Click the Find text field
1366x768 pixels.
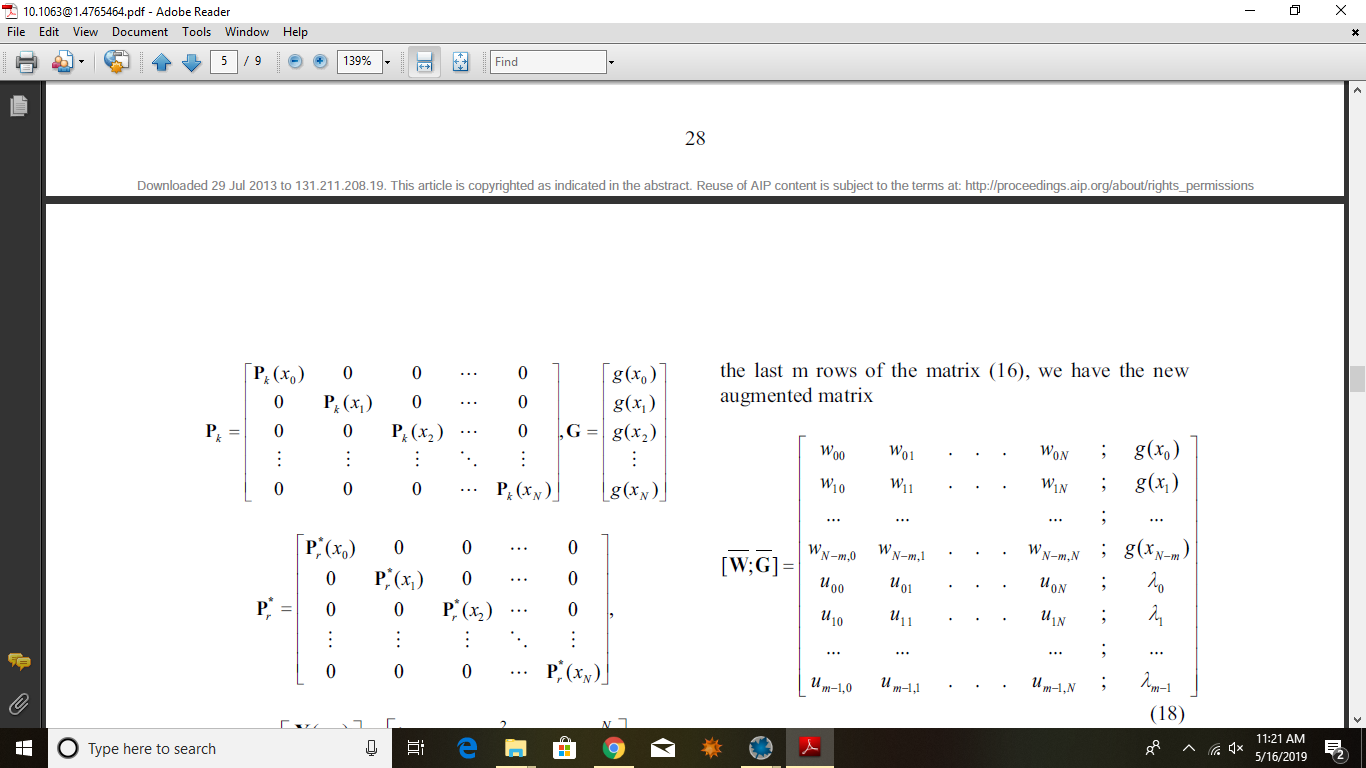pyautogui.click(x=548, y=62)
